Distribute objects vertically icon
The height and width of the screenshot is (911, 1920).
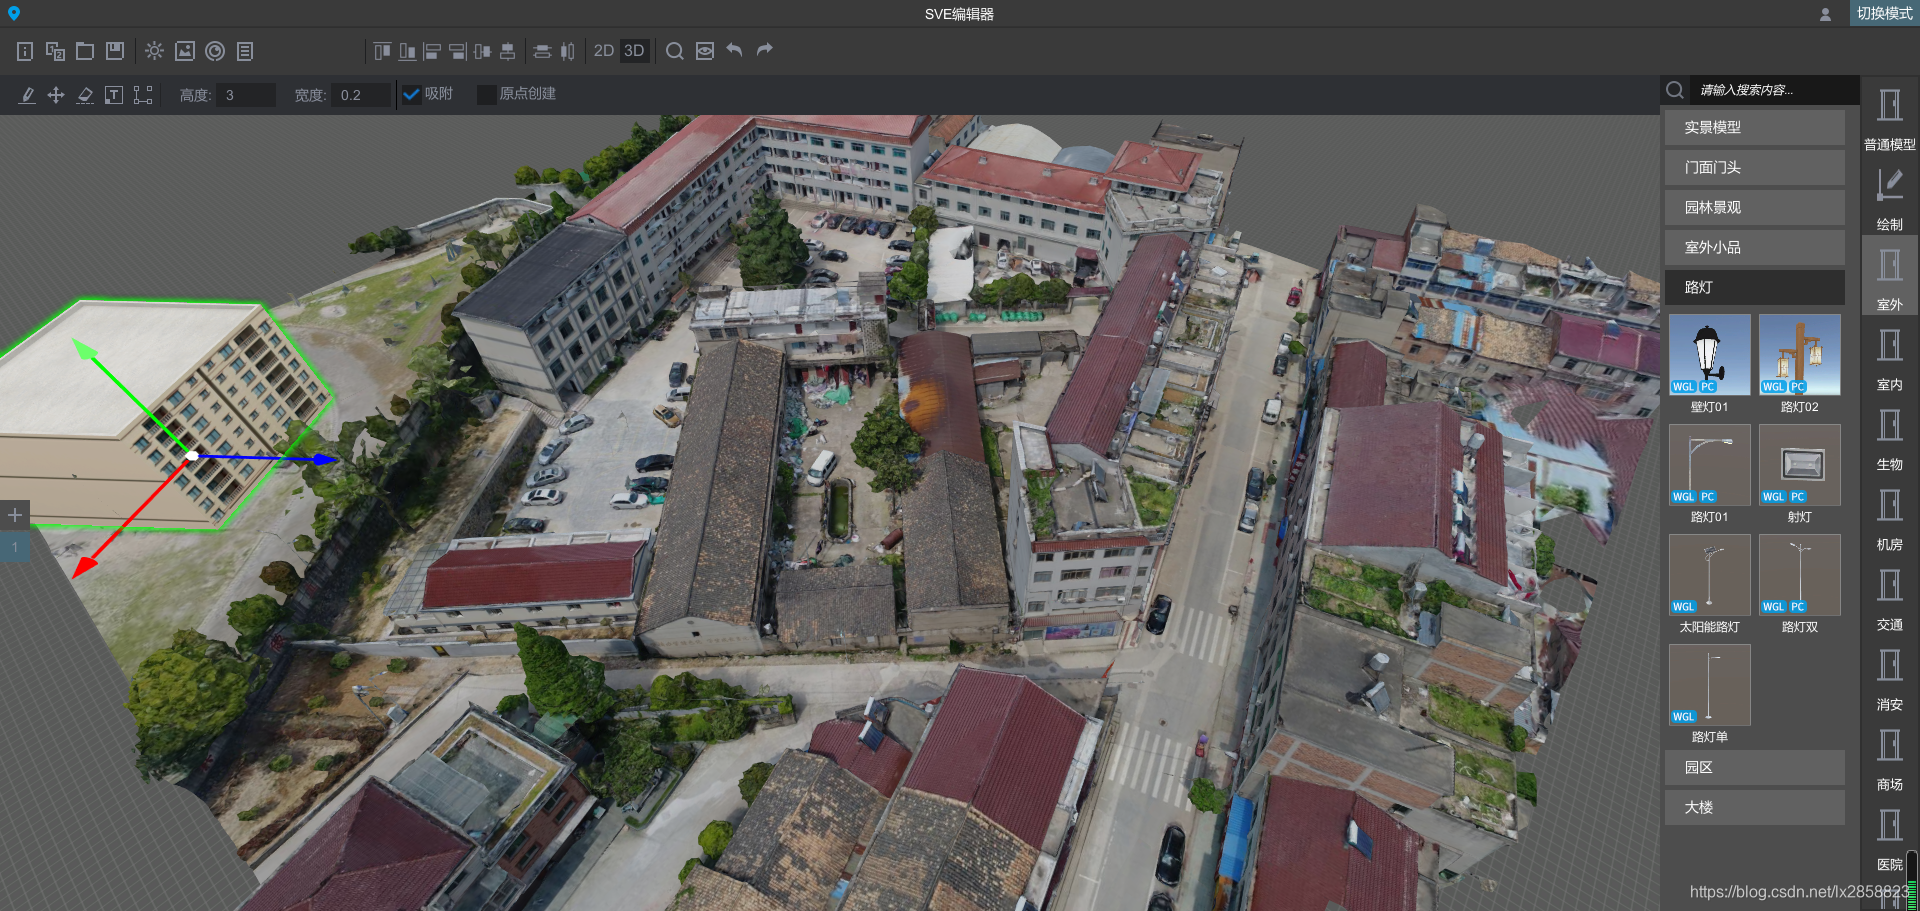pos(542,51)
